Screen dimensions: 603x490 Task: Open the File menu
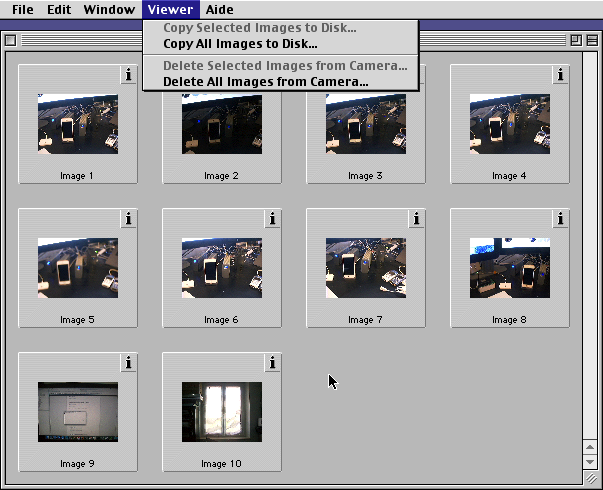tap(23, 9)
